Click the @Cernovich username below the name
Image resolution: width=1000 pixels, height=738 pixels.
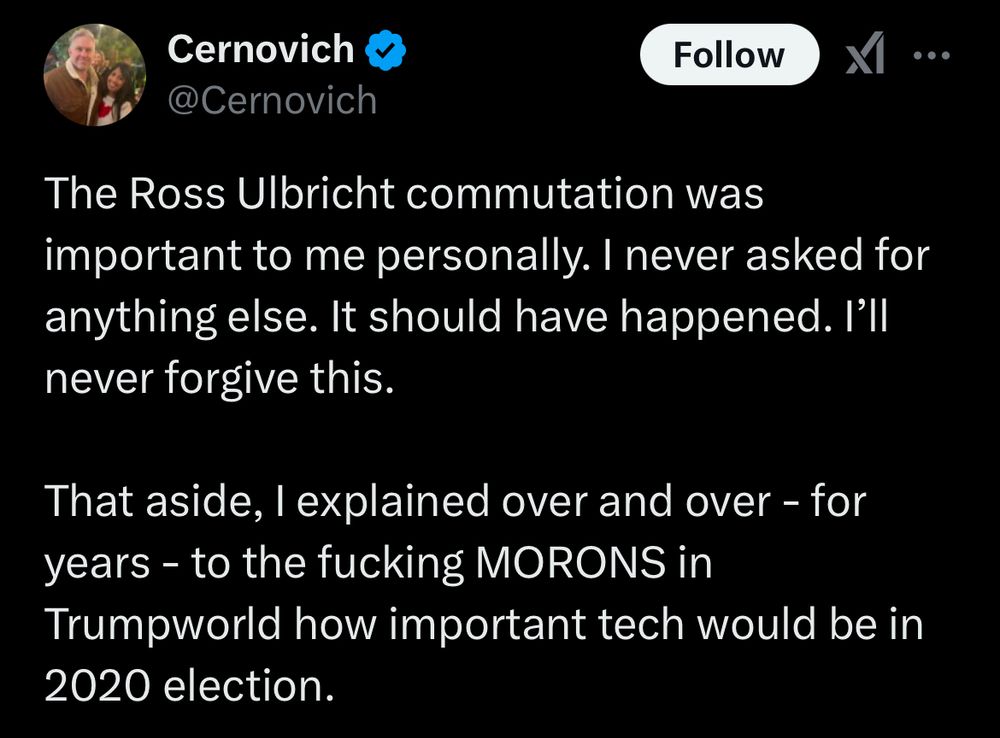[x=272, y=100]
